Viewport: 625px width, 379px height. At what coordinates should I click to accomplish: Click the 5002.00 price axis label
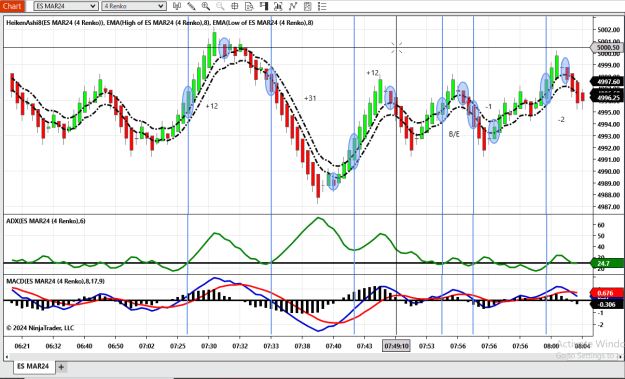pos(609,29)
